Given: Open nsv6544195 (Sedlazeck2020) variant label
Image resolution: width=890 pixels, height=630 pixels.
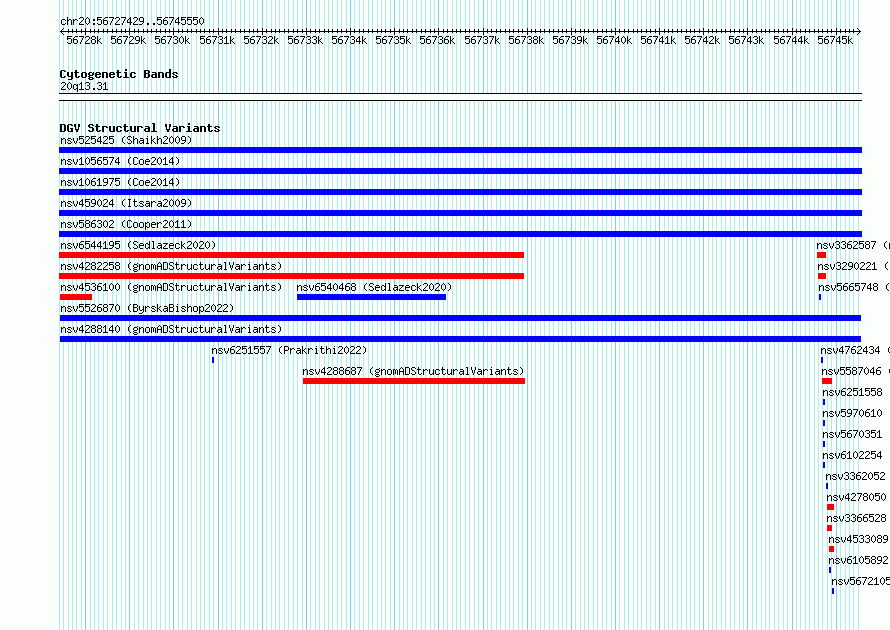Looking at the screenshot, I should (x=138, y=245).
